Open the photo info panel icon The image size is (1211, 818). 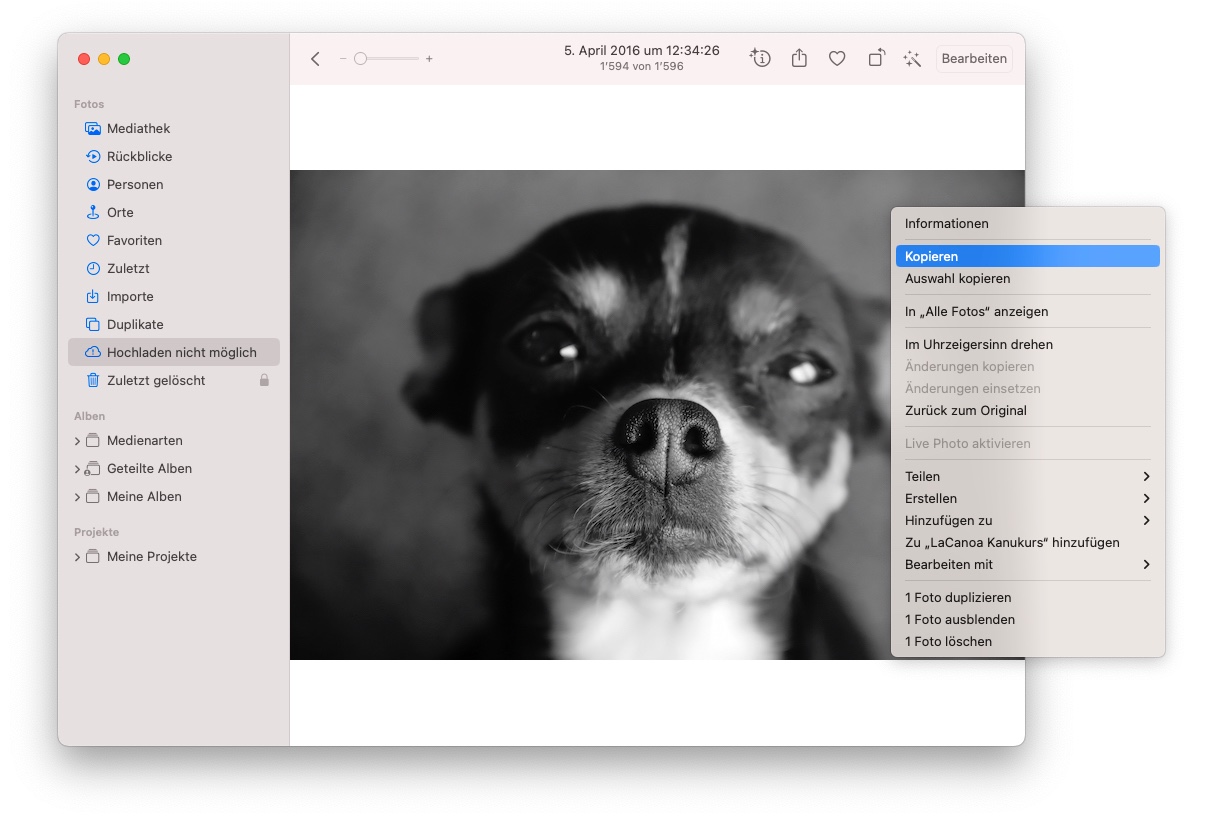[760, 59]
